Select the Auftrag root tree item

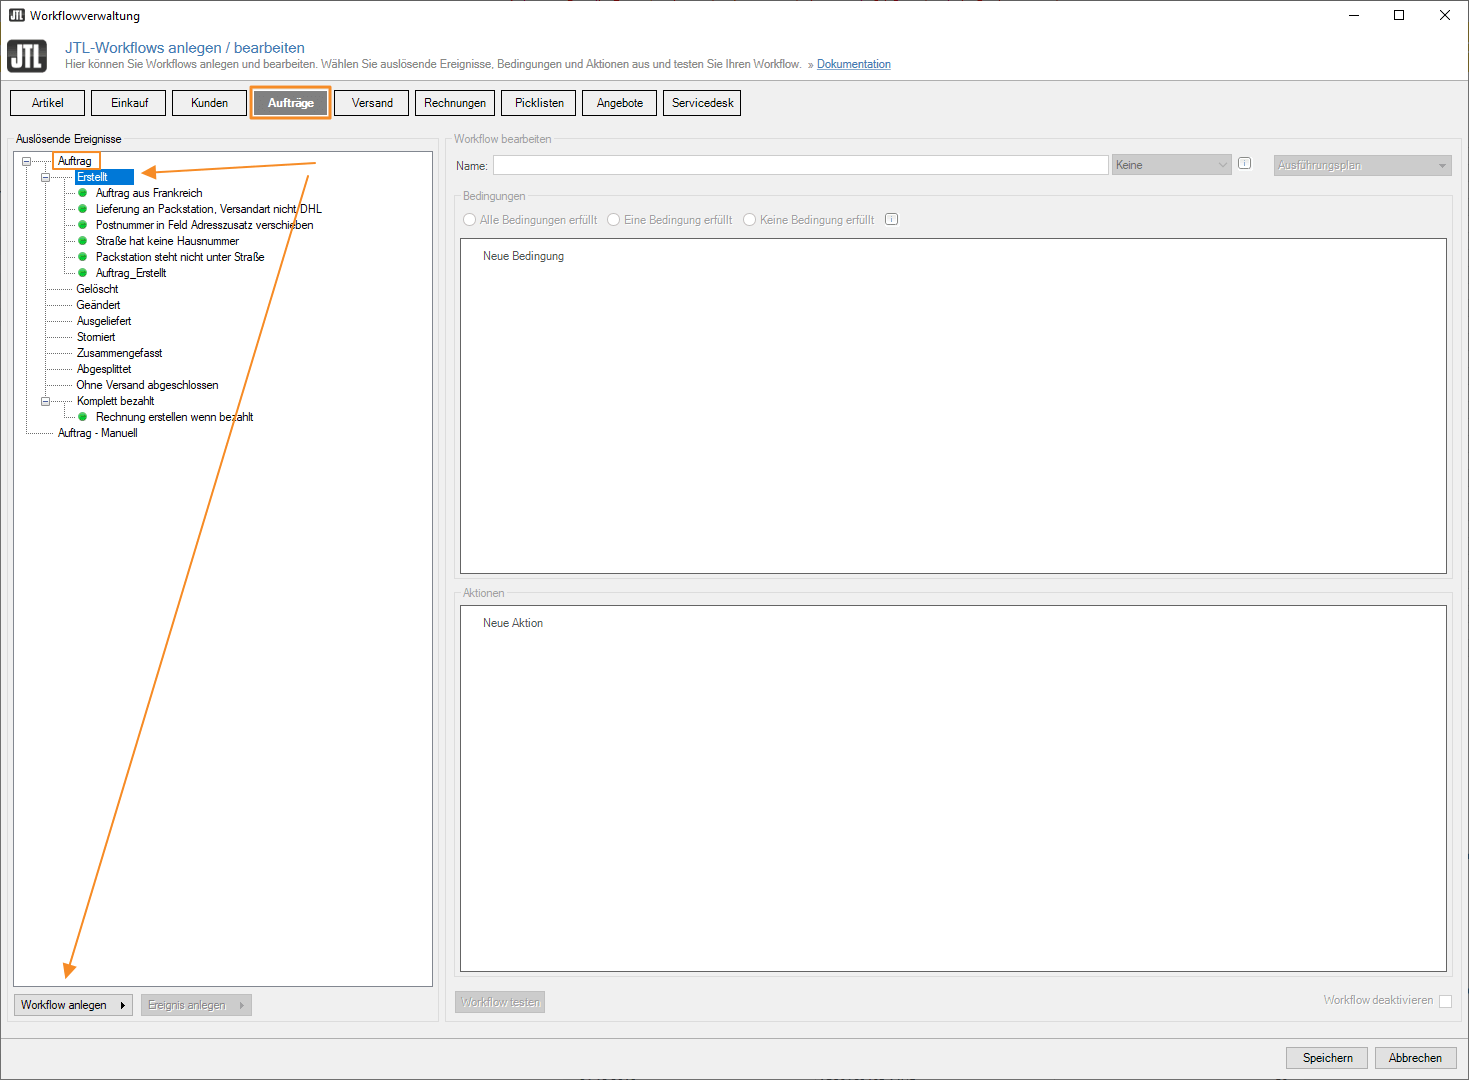pyautogui.click(x=75, y=161)
